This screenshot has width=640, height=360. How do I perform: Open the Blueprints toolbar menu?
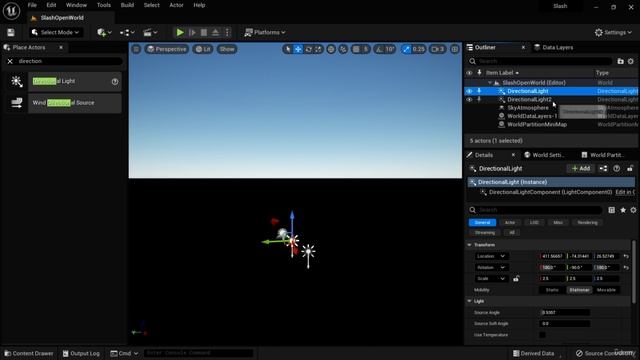(127, 32)
